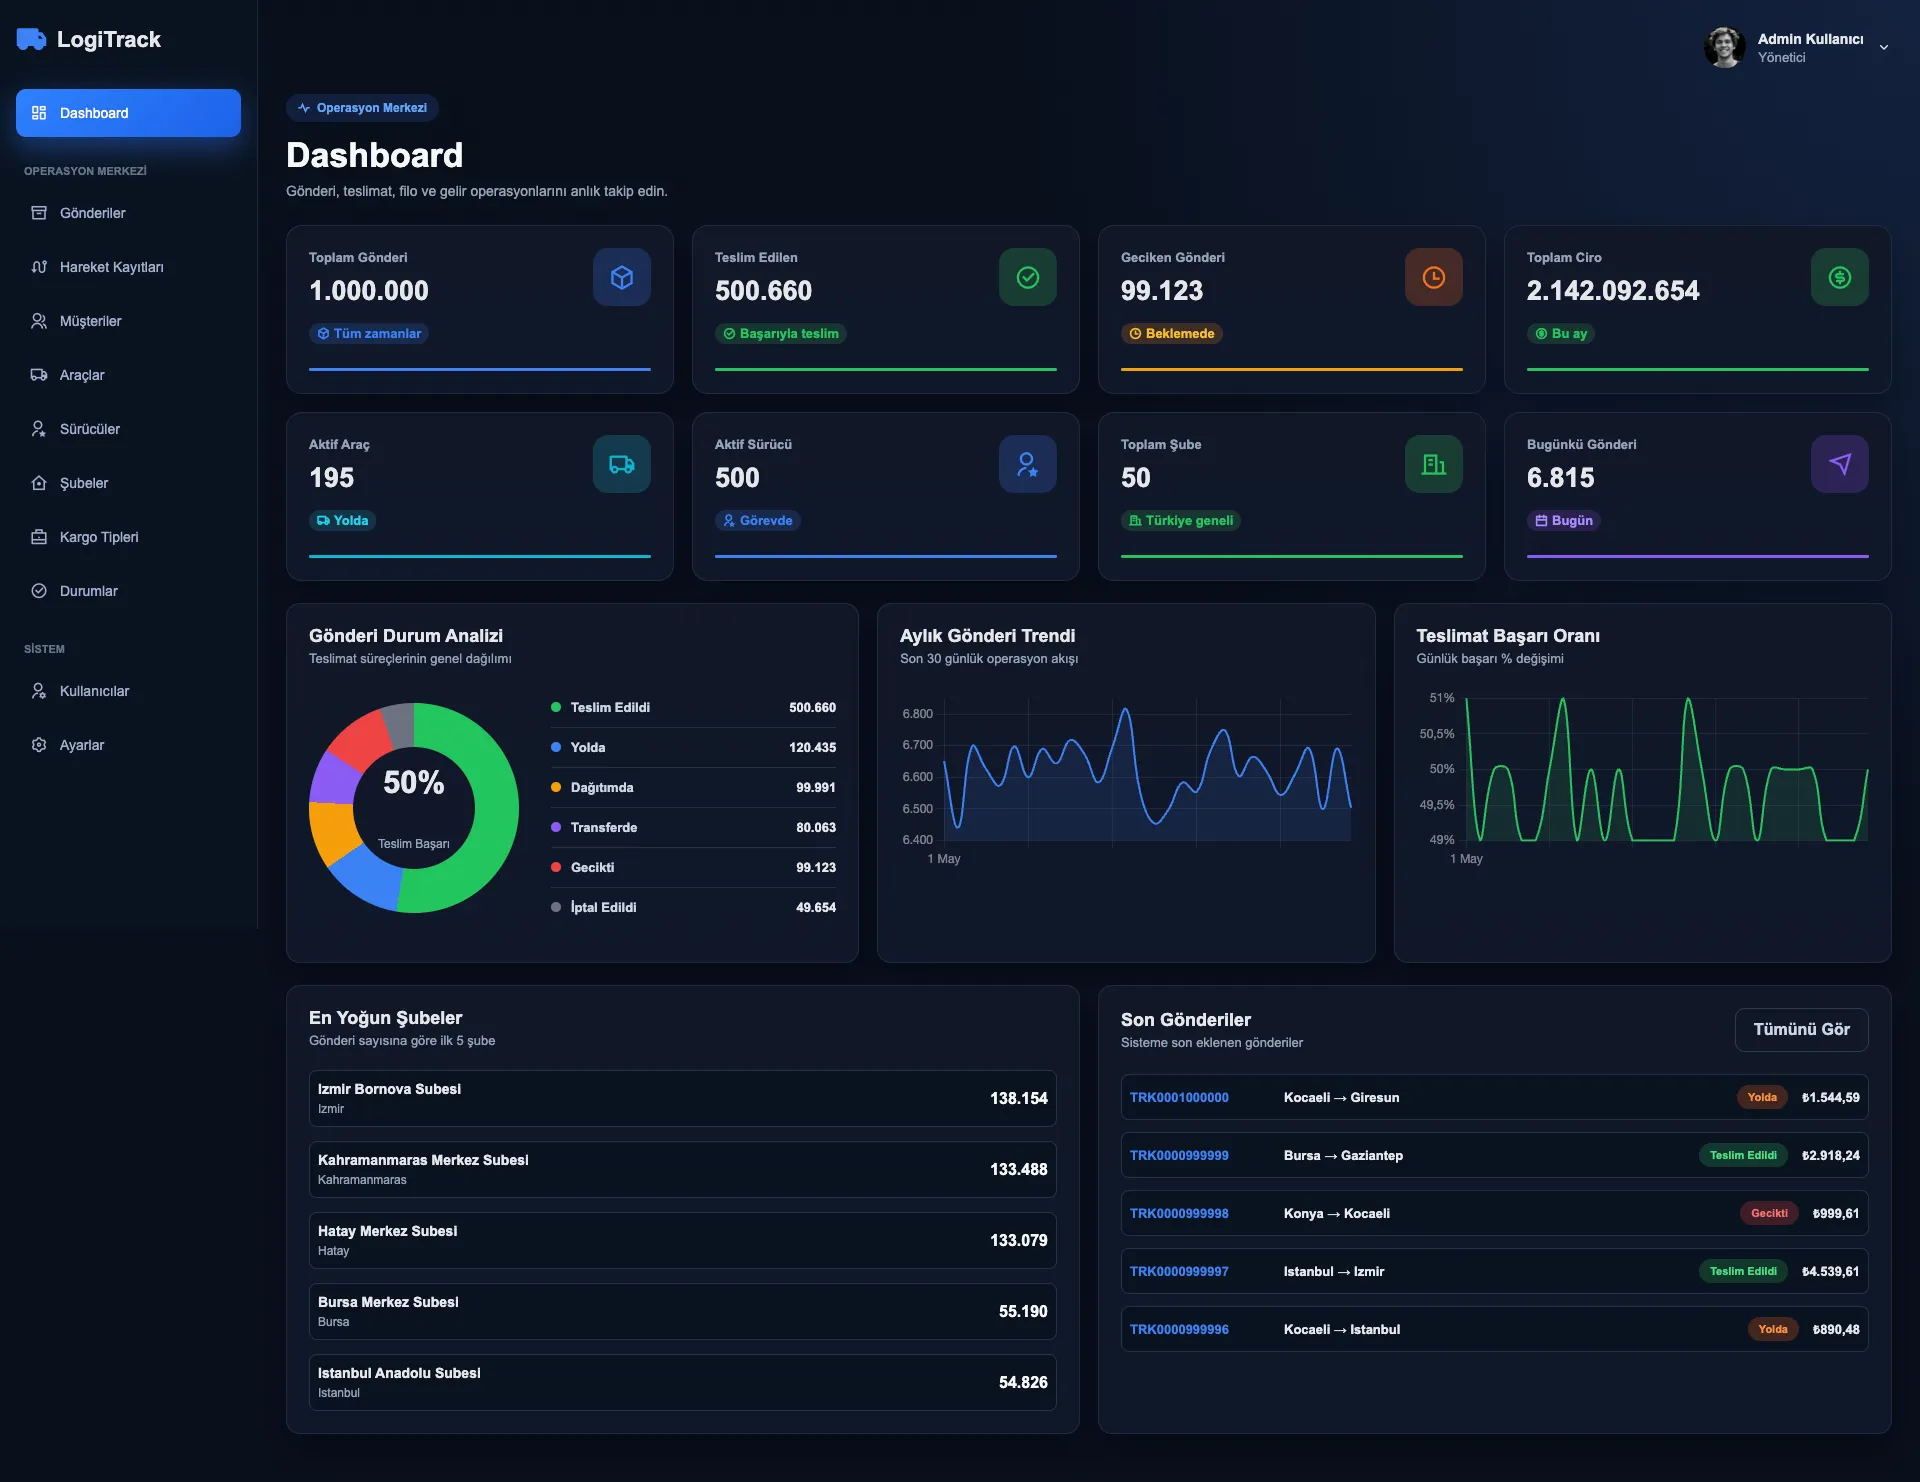This screenshot has height=1482, width=1920.
Task: Select Müşteriler sidebar entry
Action: click(128, 321)
